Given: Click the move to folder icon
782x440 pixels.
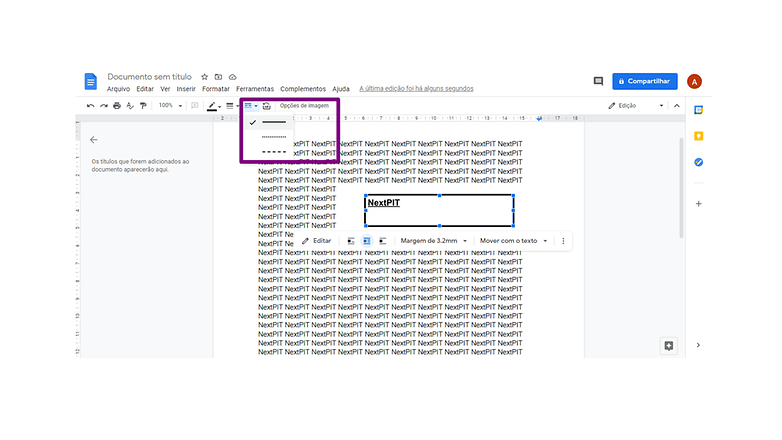Looking at the screenshot, I should coord(218,77).
